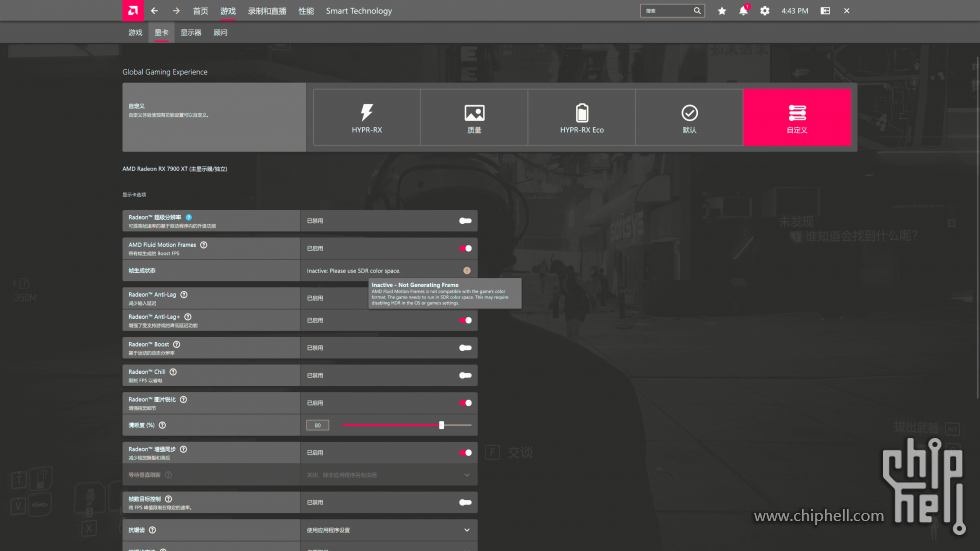
Task: Disable Radeon Anti-Lag+ toggle
Action: (465, 320)
